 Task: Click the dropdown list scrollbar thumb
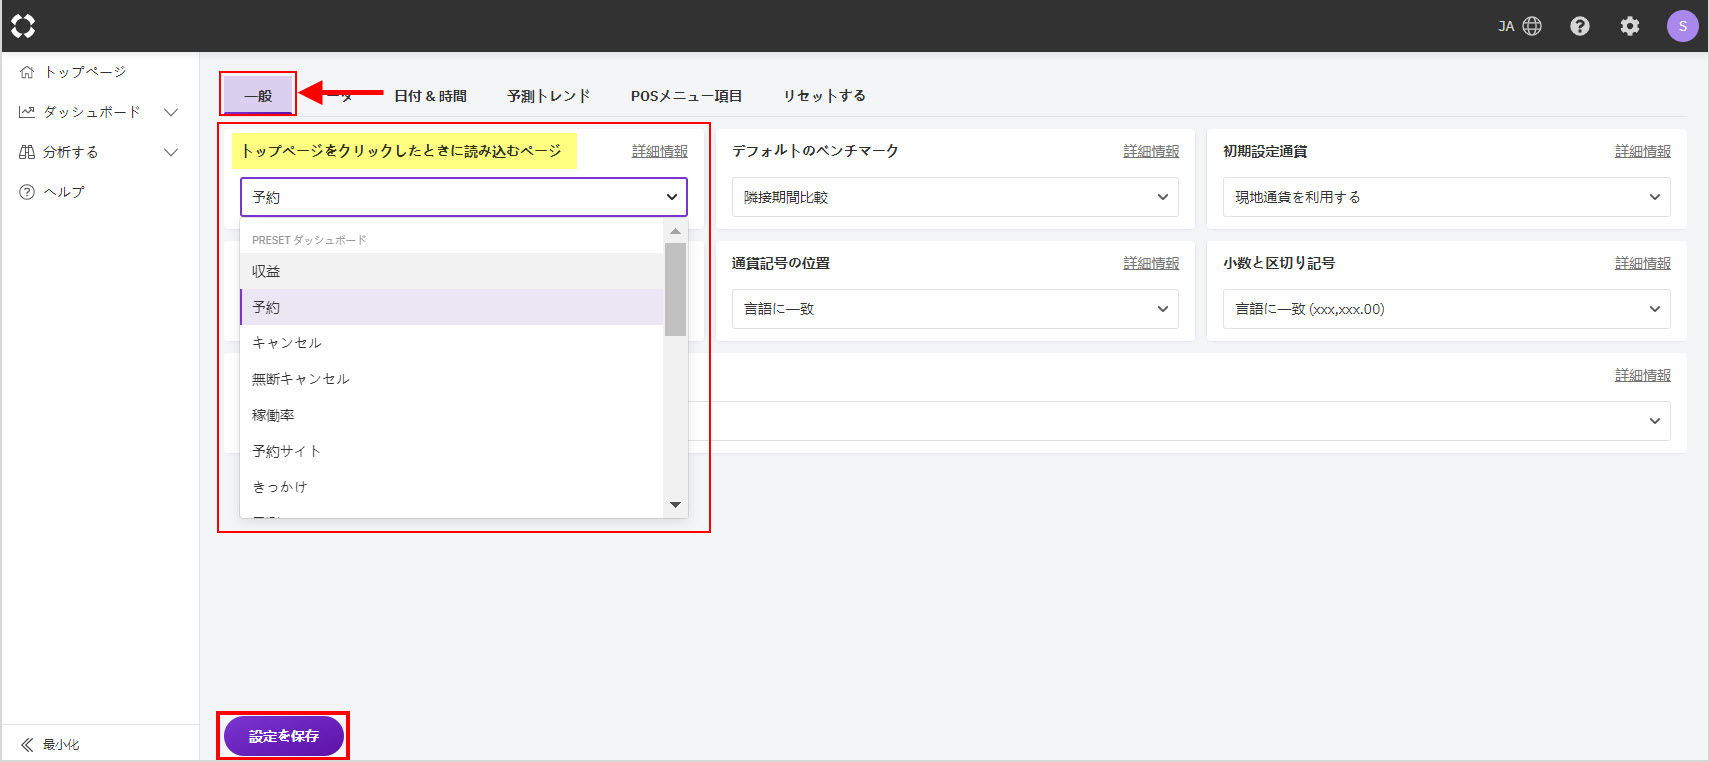676,289
